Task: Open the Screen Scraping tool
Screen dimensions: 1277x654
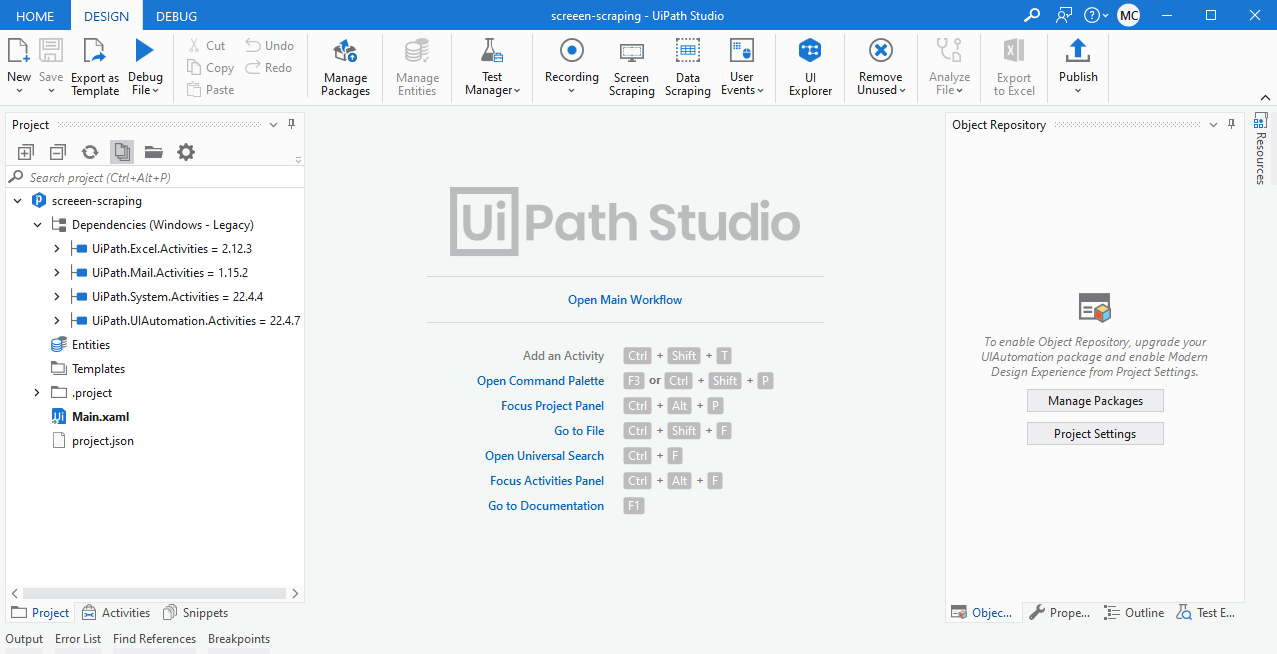Action: click(x=631, y=68)
